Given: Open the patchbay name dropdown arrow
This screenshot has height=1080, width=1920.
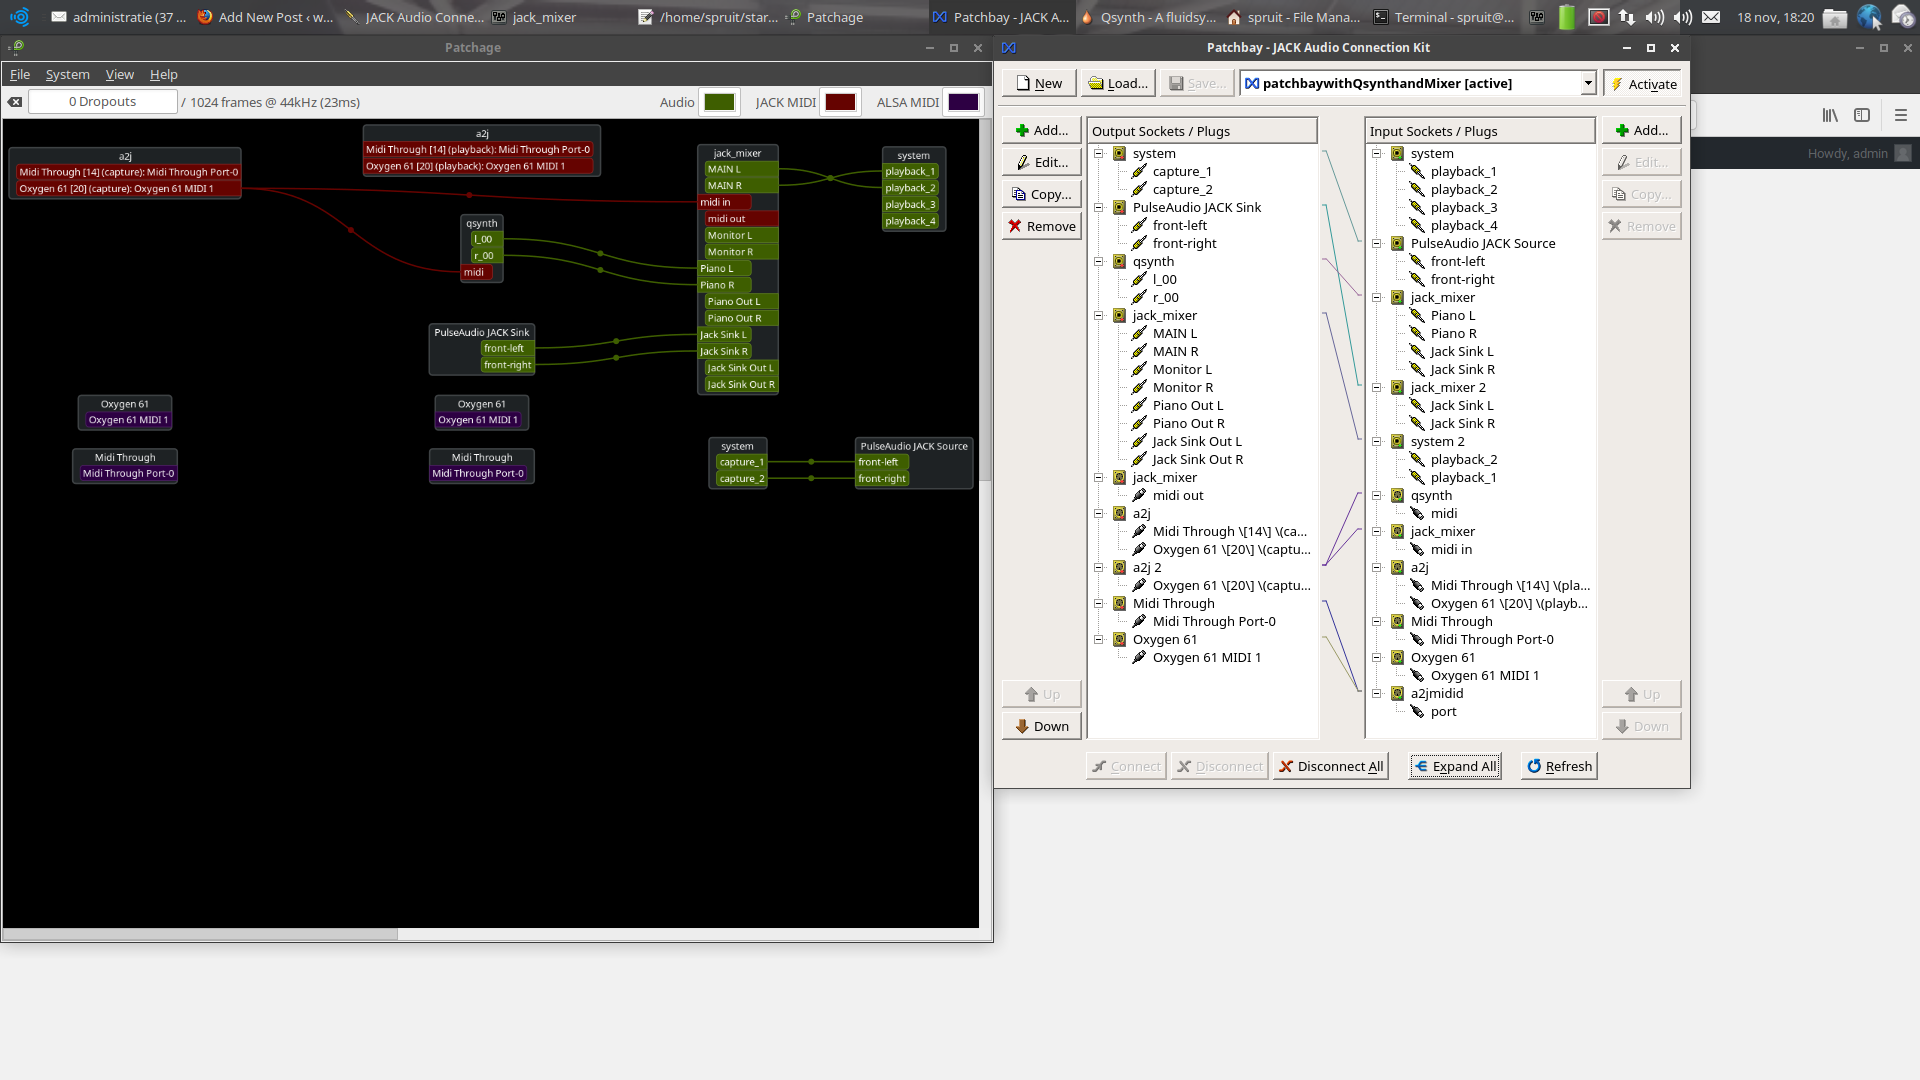Looking at the screenshot, I should tap(1587, 84).
